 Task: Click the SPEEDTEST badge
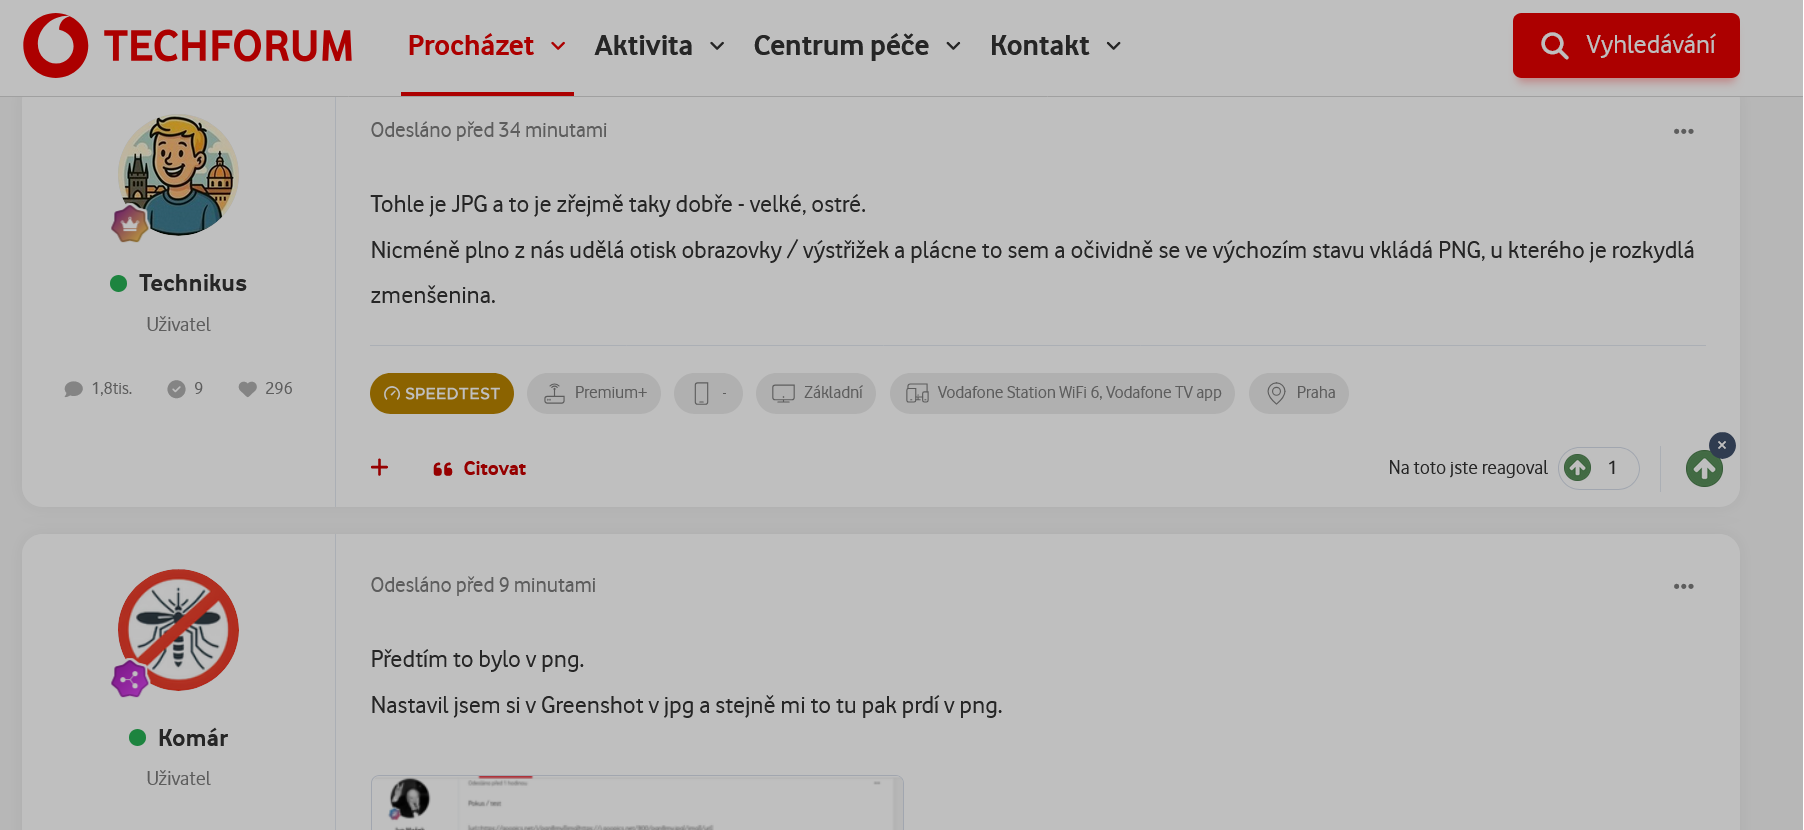pyautogui.click(x=442, y=393)
